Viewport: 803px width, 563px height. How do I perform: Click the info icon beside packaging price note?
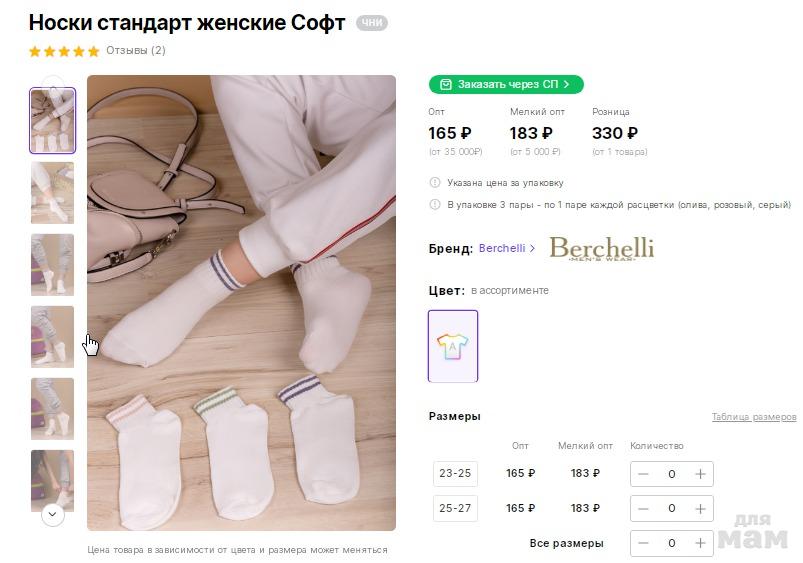[434, 183]
